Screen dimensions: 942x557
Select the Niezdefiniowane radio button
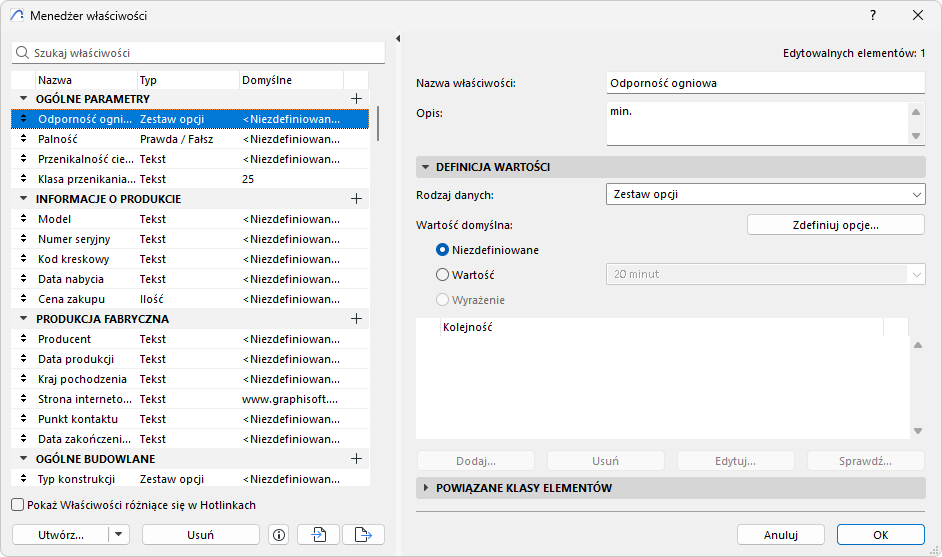click(x=442, y=250)
